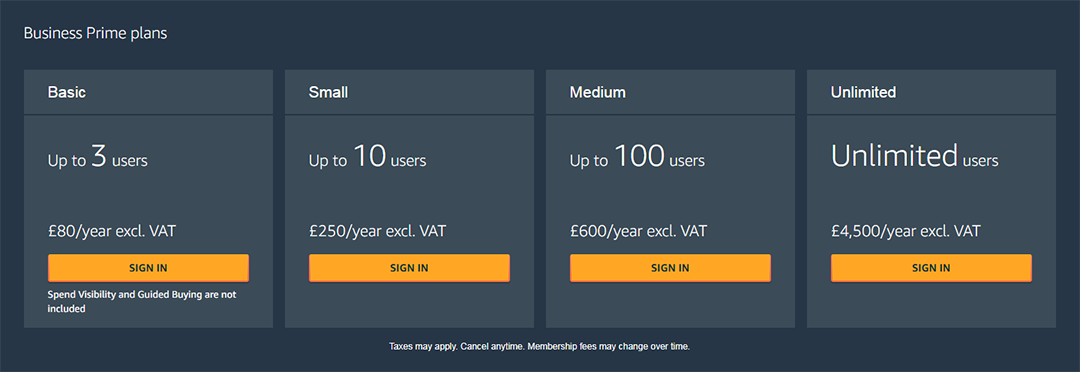Click the 'Up to 10 users' text
This screenshot has height=372, width=1080.
pos(367,158)
